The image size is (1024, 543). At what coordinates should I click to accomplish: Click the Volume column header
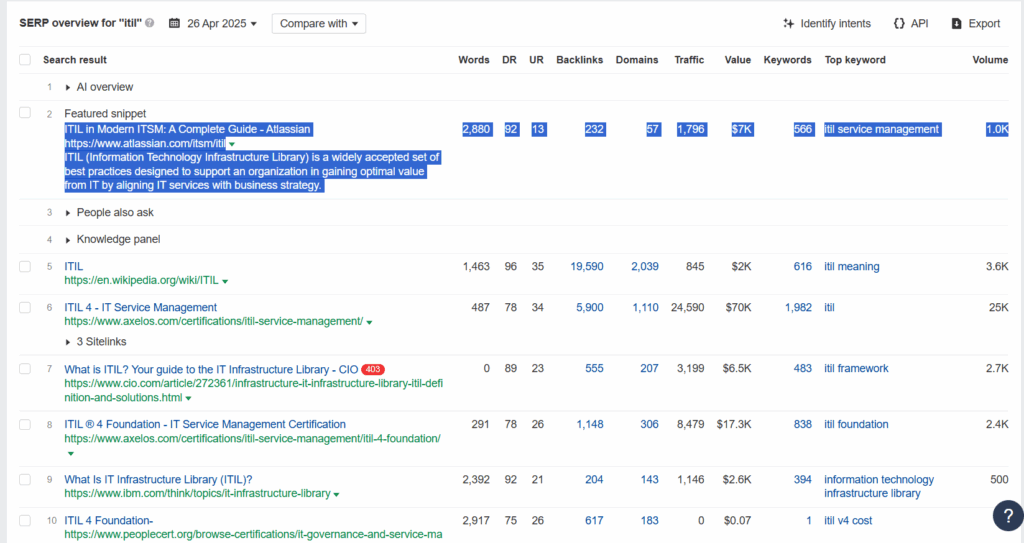[x=990, y=59]
